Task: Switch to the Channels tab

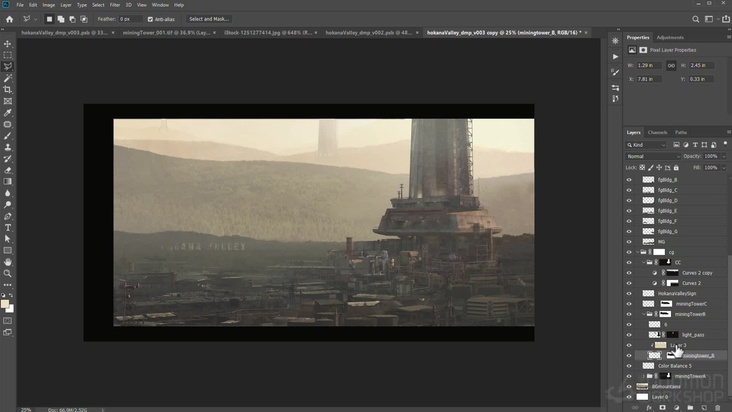Action: [x=657, y=133]
